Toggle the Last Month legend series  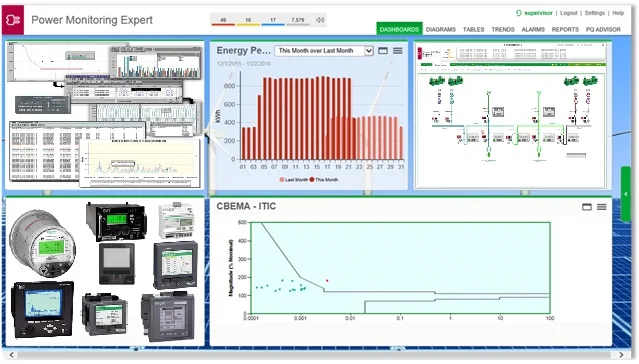[293, 180]
